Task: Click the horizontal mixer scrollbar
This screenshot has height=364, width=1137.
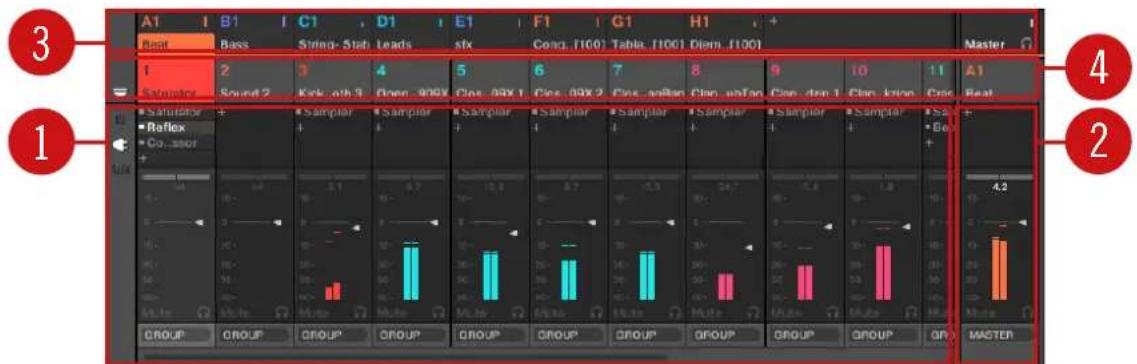Action: tap(406, 356)
